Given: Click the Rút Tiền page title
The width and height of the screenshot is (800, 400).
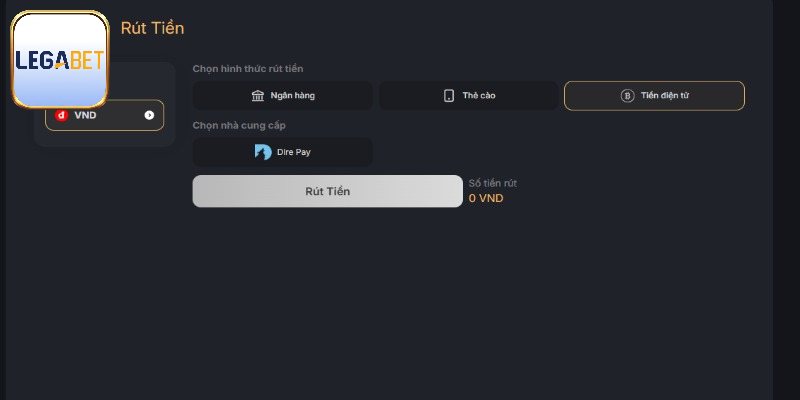Looking at the screenshot, I should [152, 28].
